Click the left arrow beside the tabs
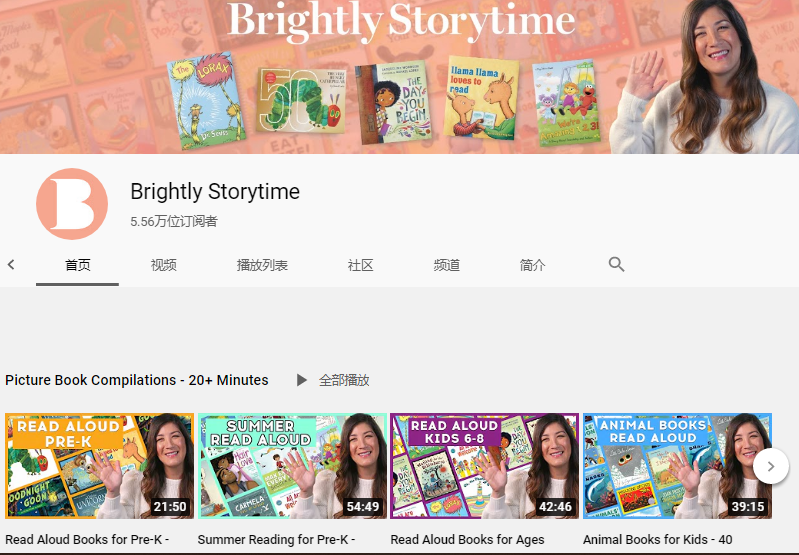 click(11, 265)
